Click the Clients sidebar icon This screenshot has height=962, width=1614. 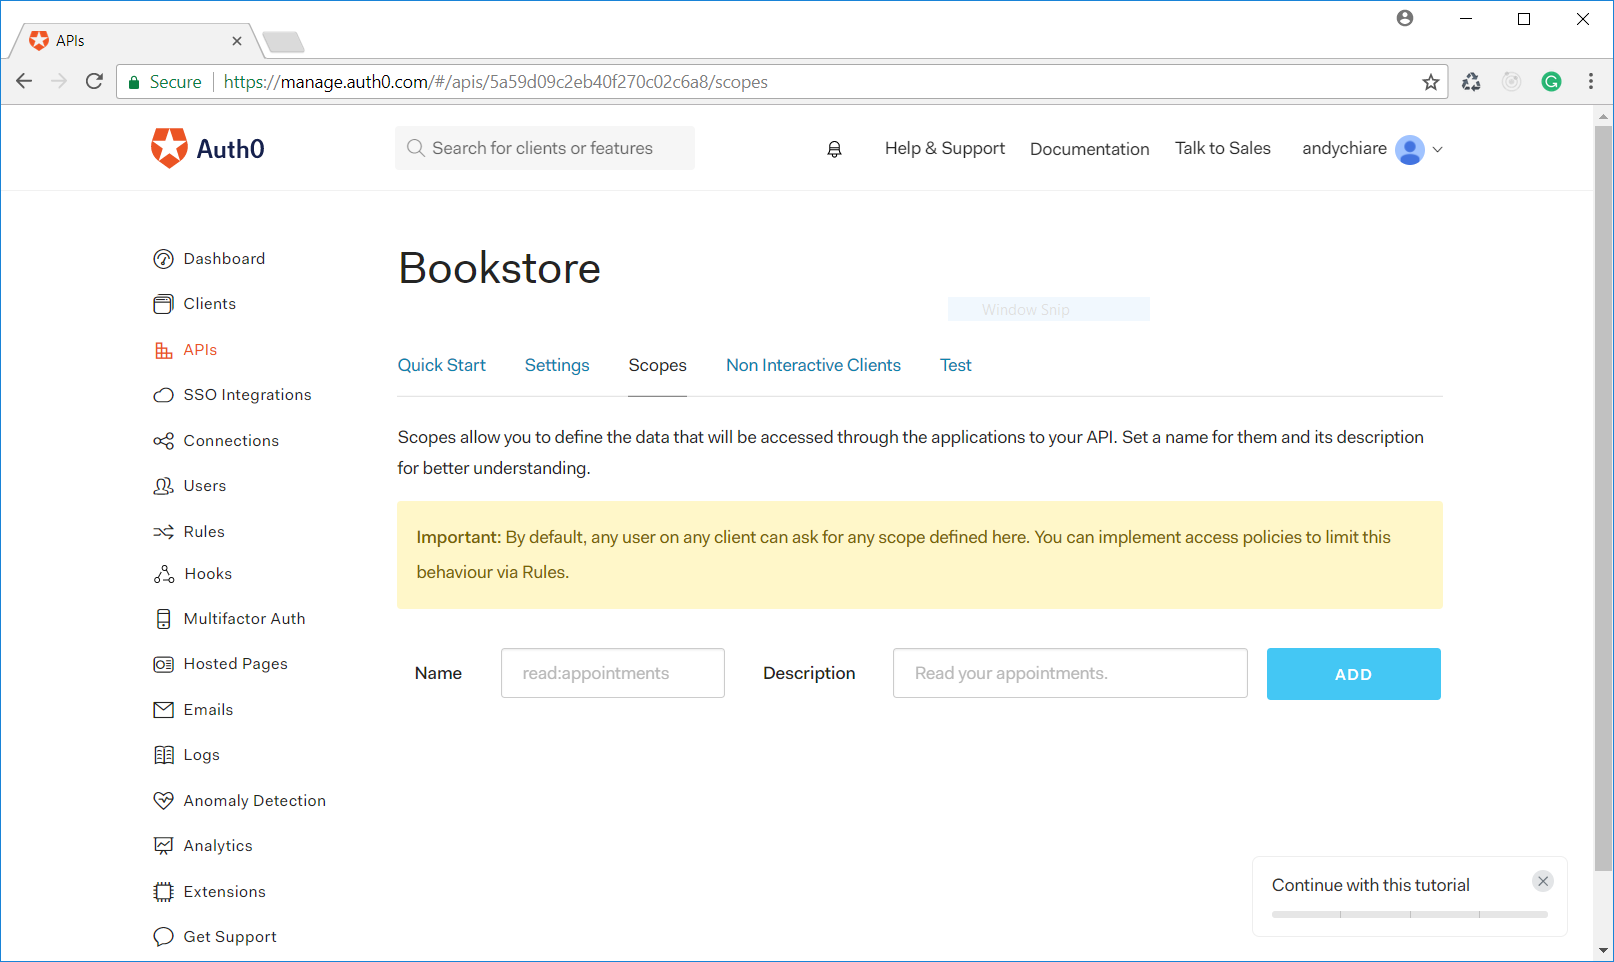click(x=163, y=304)
